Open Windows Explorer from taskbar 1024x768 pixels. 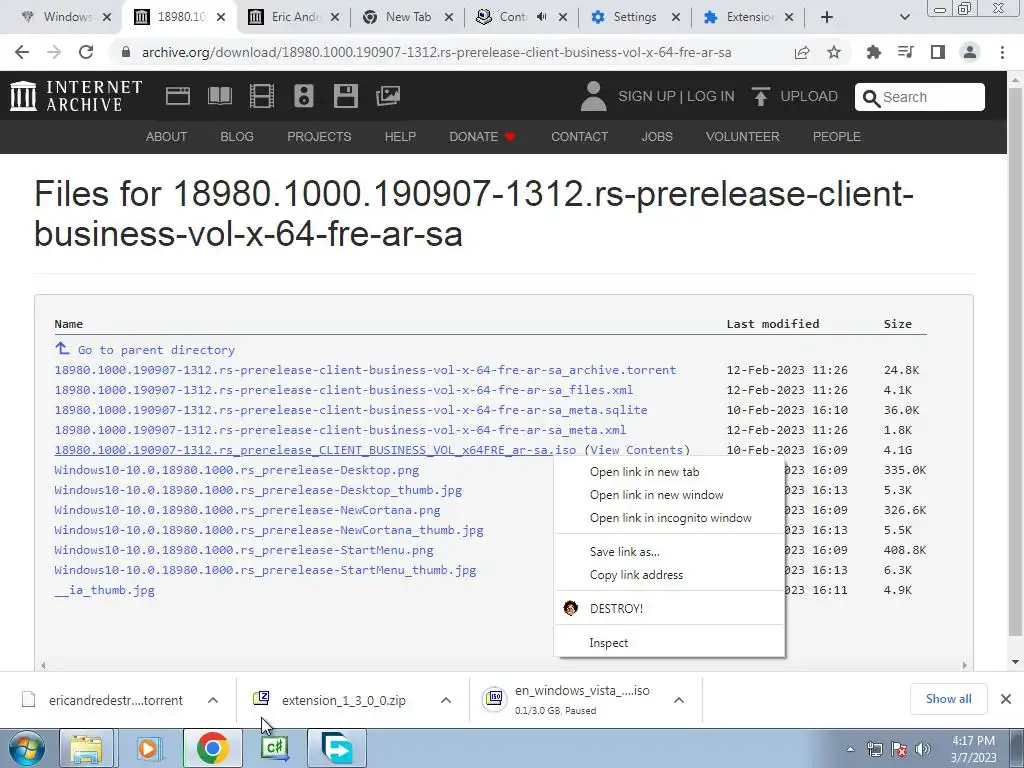pyautogui.click(x=86, y=748)
